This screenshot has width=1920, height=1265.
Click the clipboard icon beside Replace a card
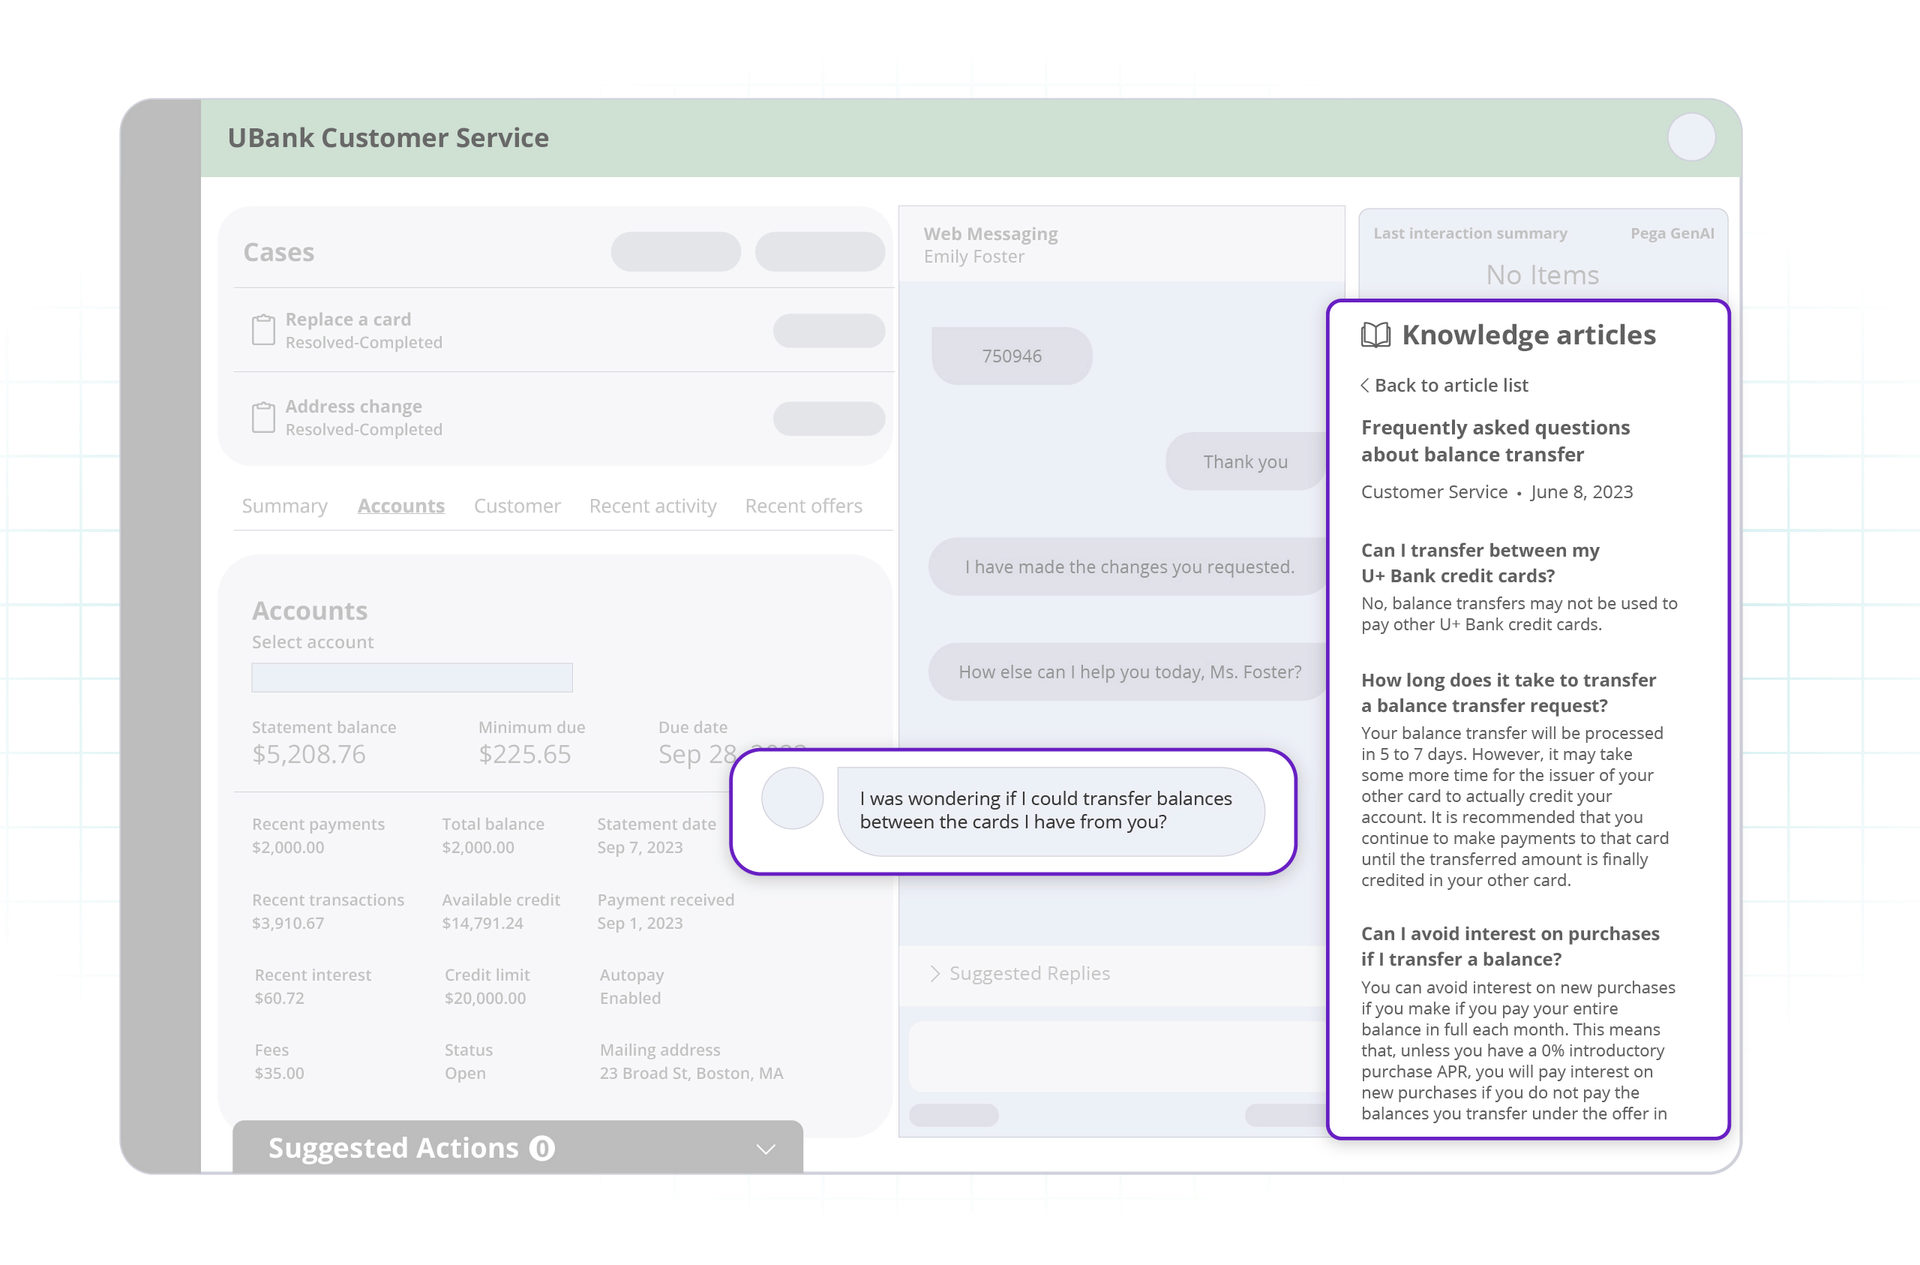[x=263, y=329]
